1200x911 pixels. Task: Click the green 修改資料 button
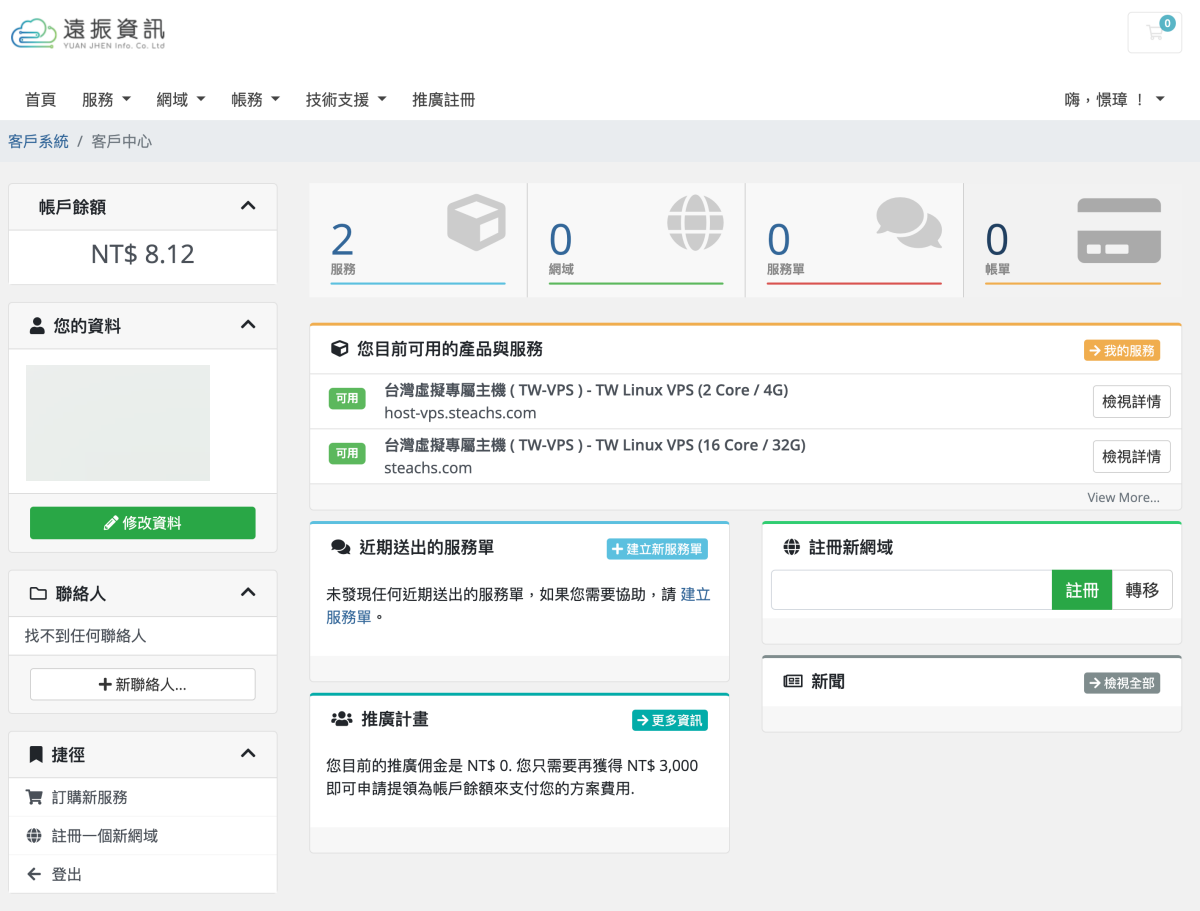(142, 523)
